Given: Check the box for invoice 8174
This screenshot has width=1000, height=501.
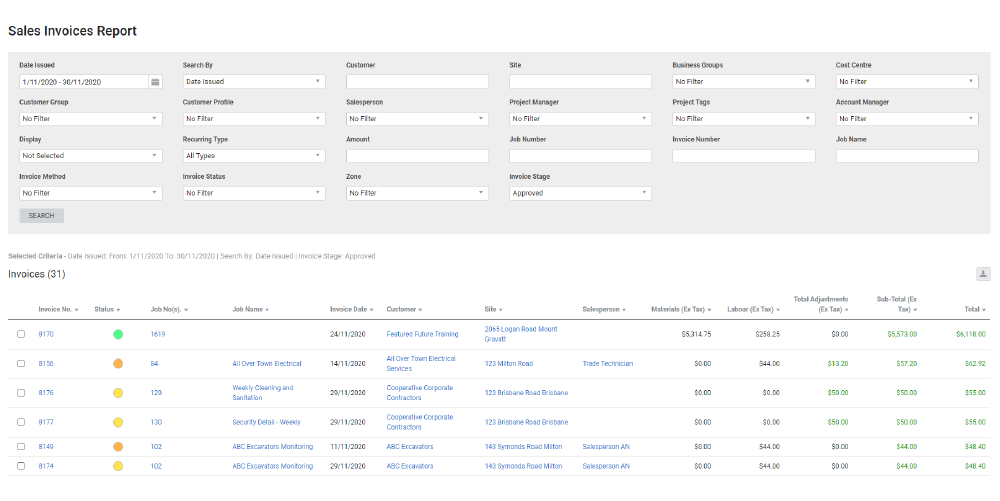Looking at the screenshot, I should pyautogui.click(x=21, y=466).
